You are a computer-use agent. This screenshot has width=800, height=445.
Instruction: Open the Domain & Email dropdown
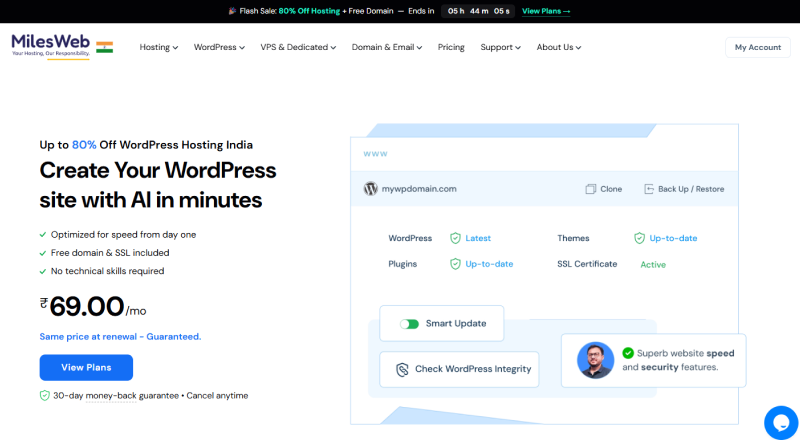tap(387, 47)
